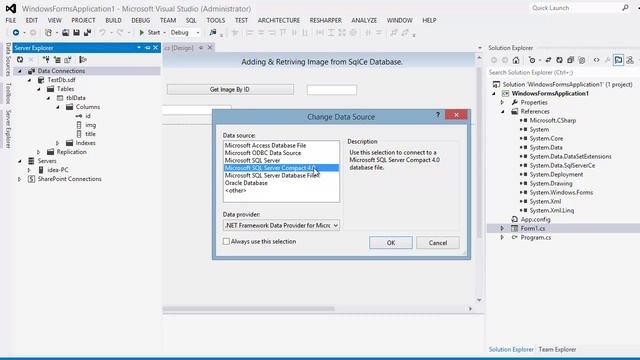Collapse the TestDb.sdf node
Viewport: 640px width, 360px height.
[x=29, y=80]
